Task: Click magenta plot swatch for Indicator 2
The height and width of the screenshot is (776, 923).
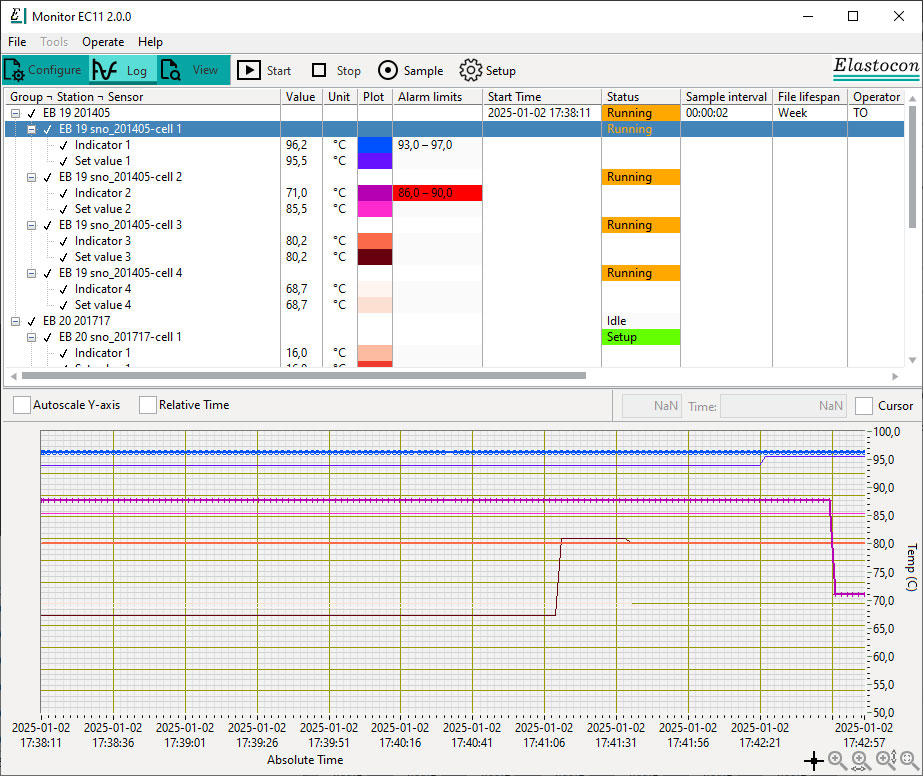Action: tap(375, 193)
